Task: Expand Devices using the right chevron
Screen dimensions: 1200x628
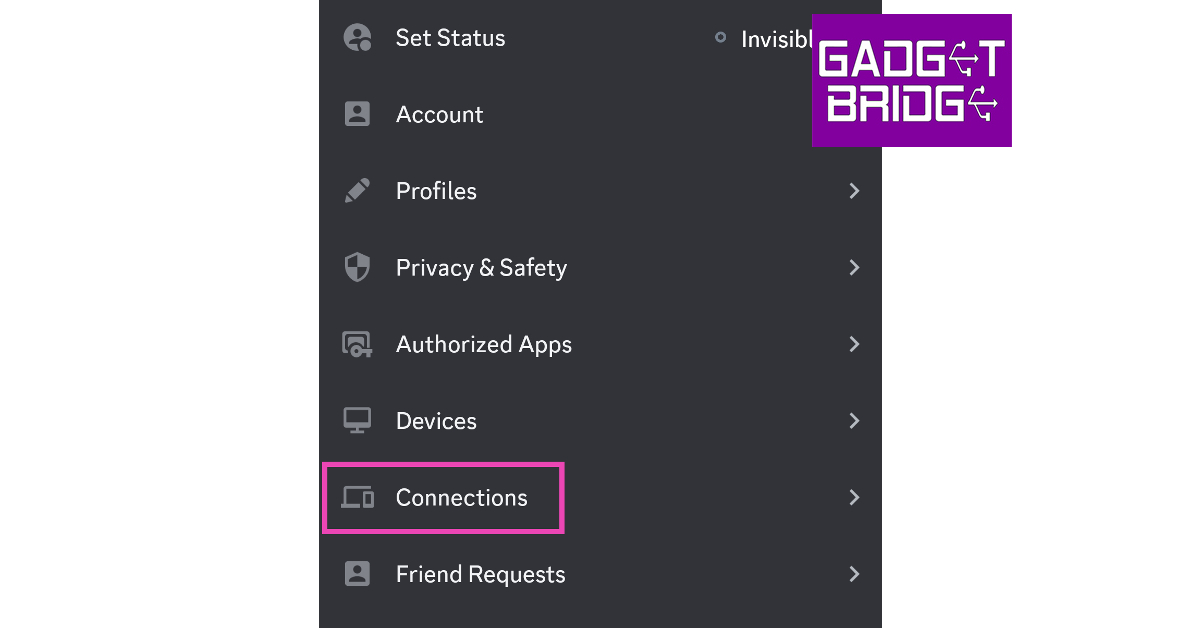Action: pyautogui.click(x=854, y=421)
